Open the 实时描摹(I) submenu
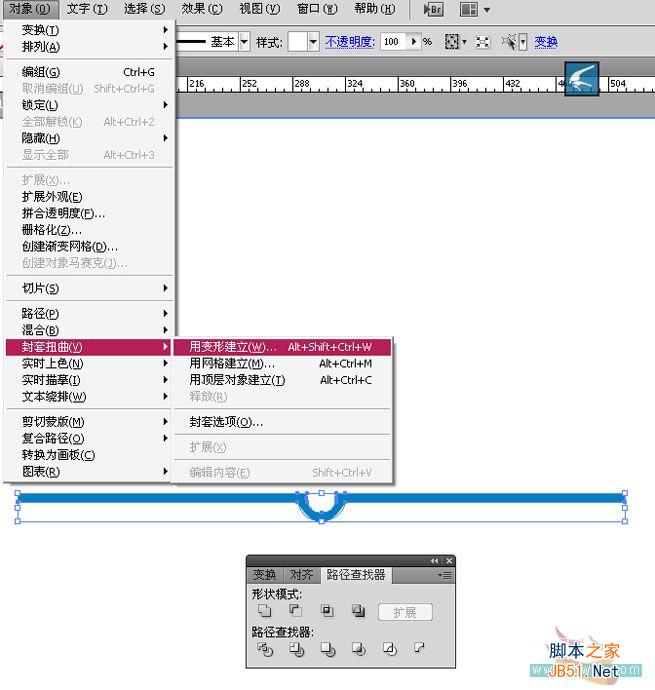This screenshot has height=690, width=655. click(90, 380)
